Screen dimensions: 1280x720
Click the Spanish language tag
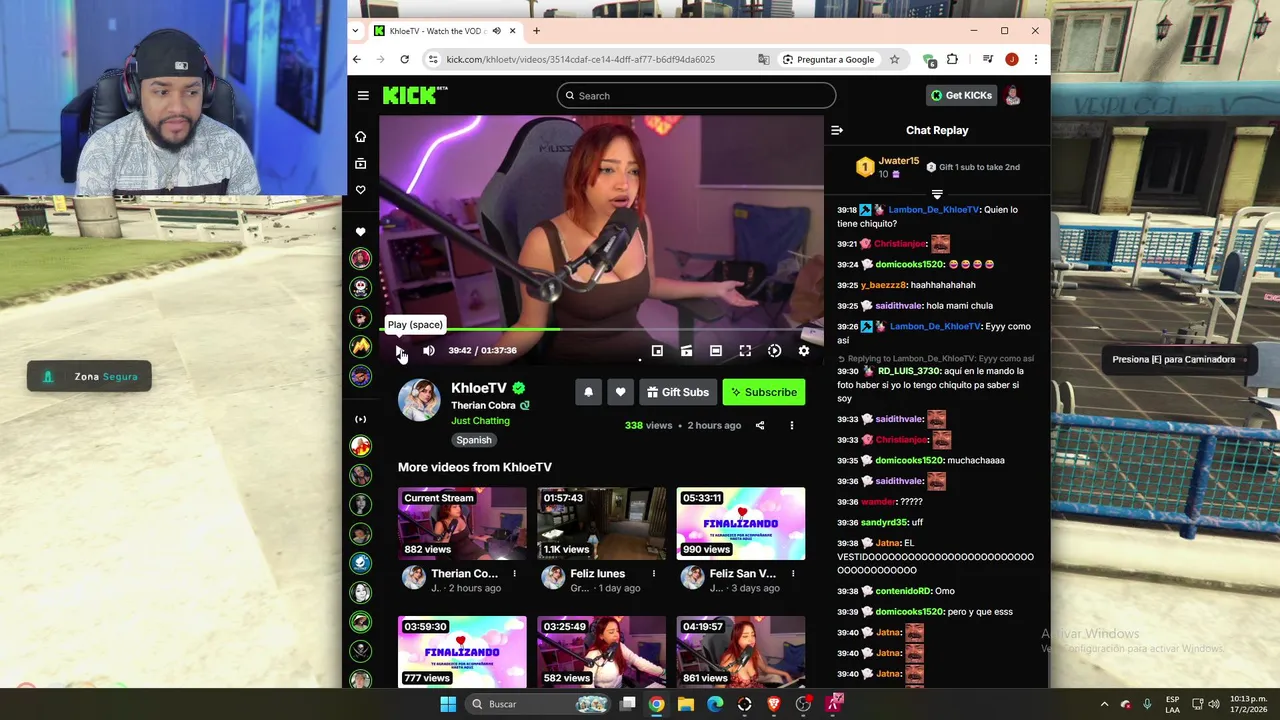pos(474,440)
